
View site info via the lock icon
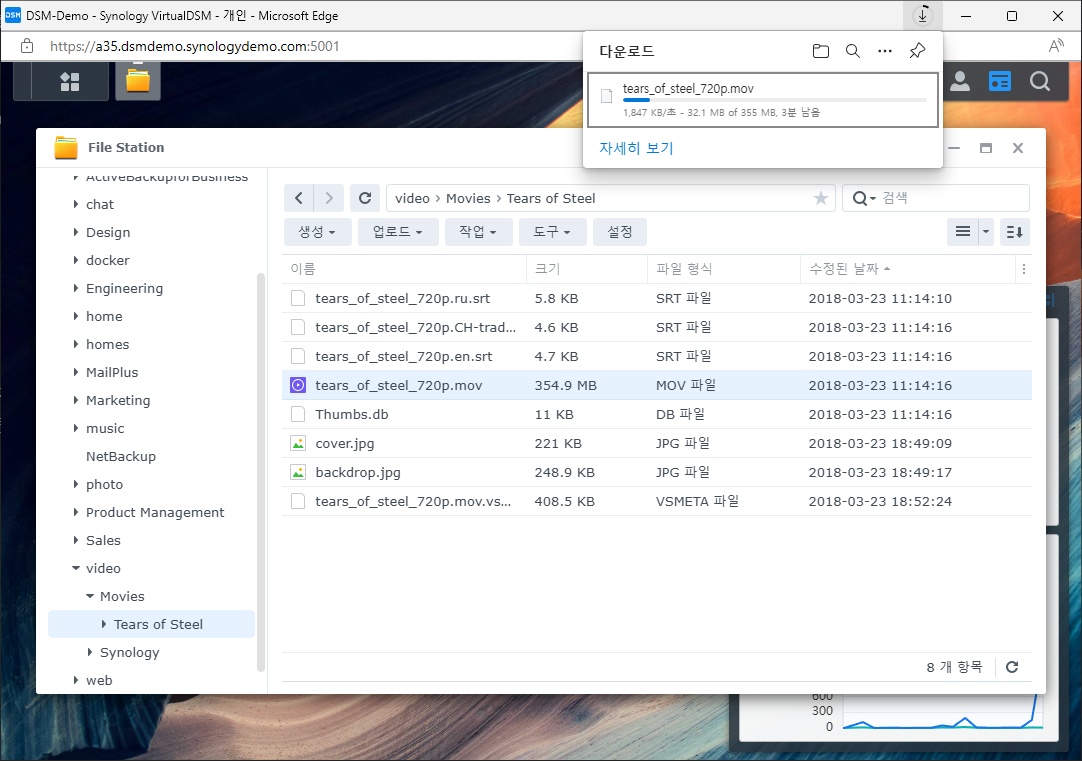(27, 46)
